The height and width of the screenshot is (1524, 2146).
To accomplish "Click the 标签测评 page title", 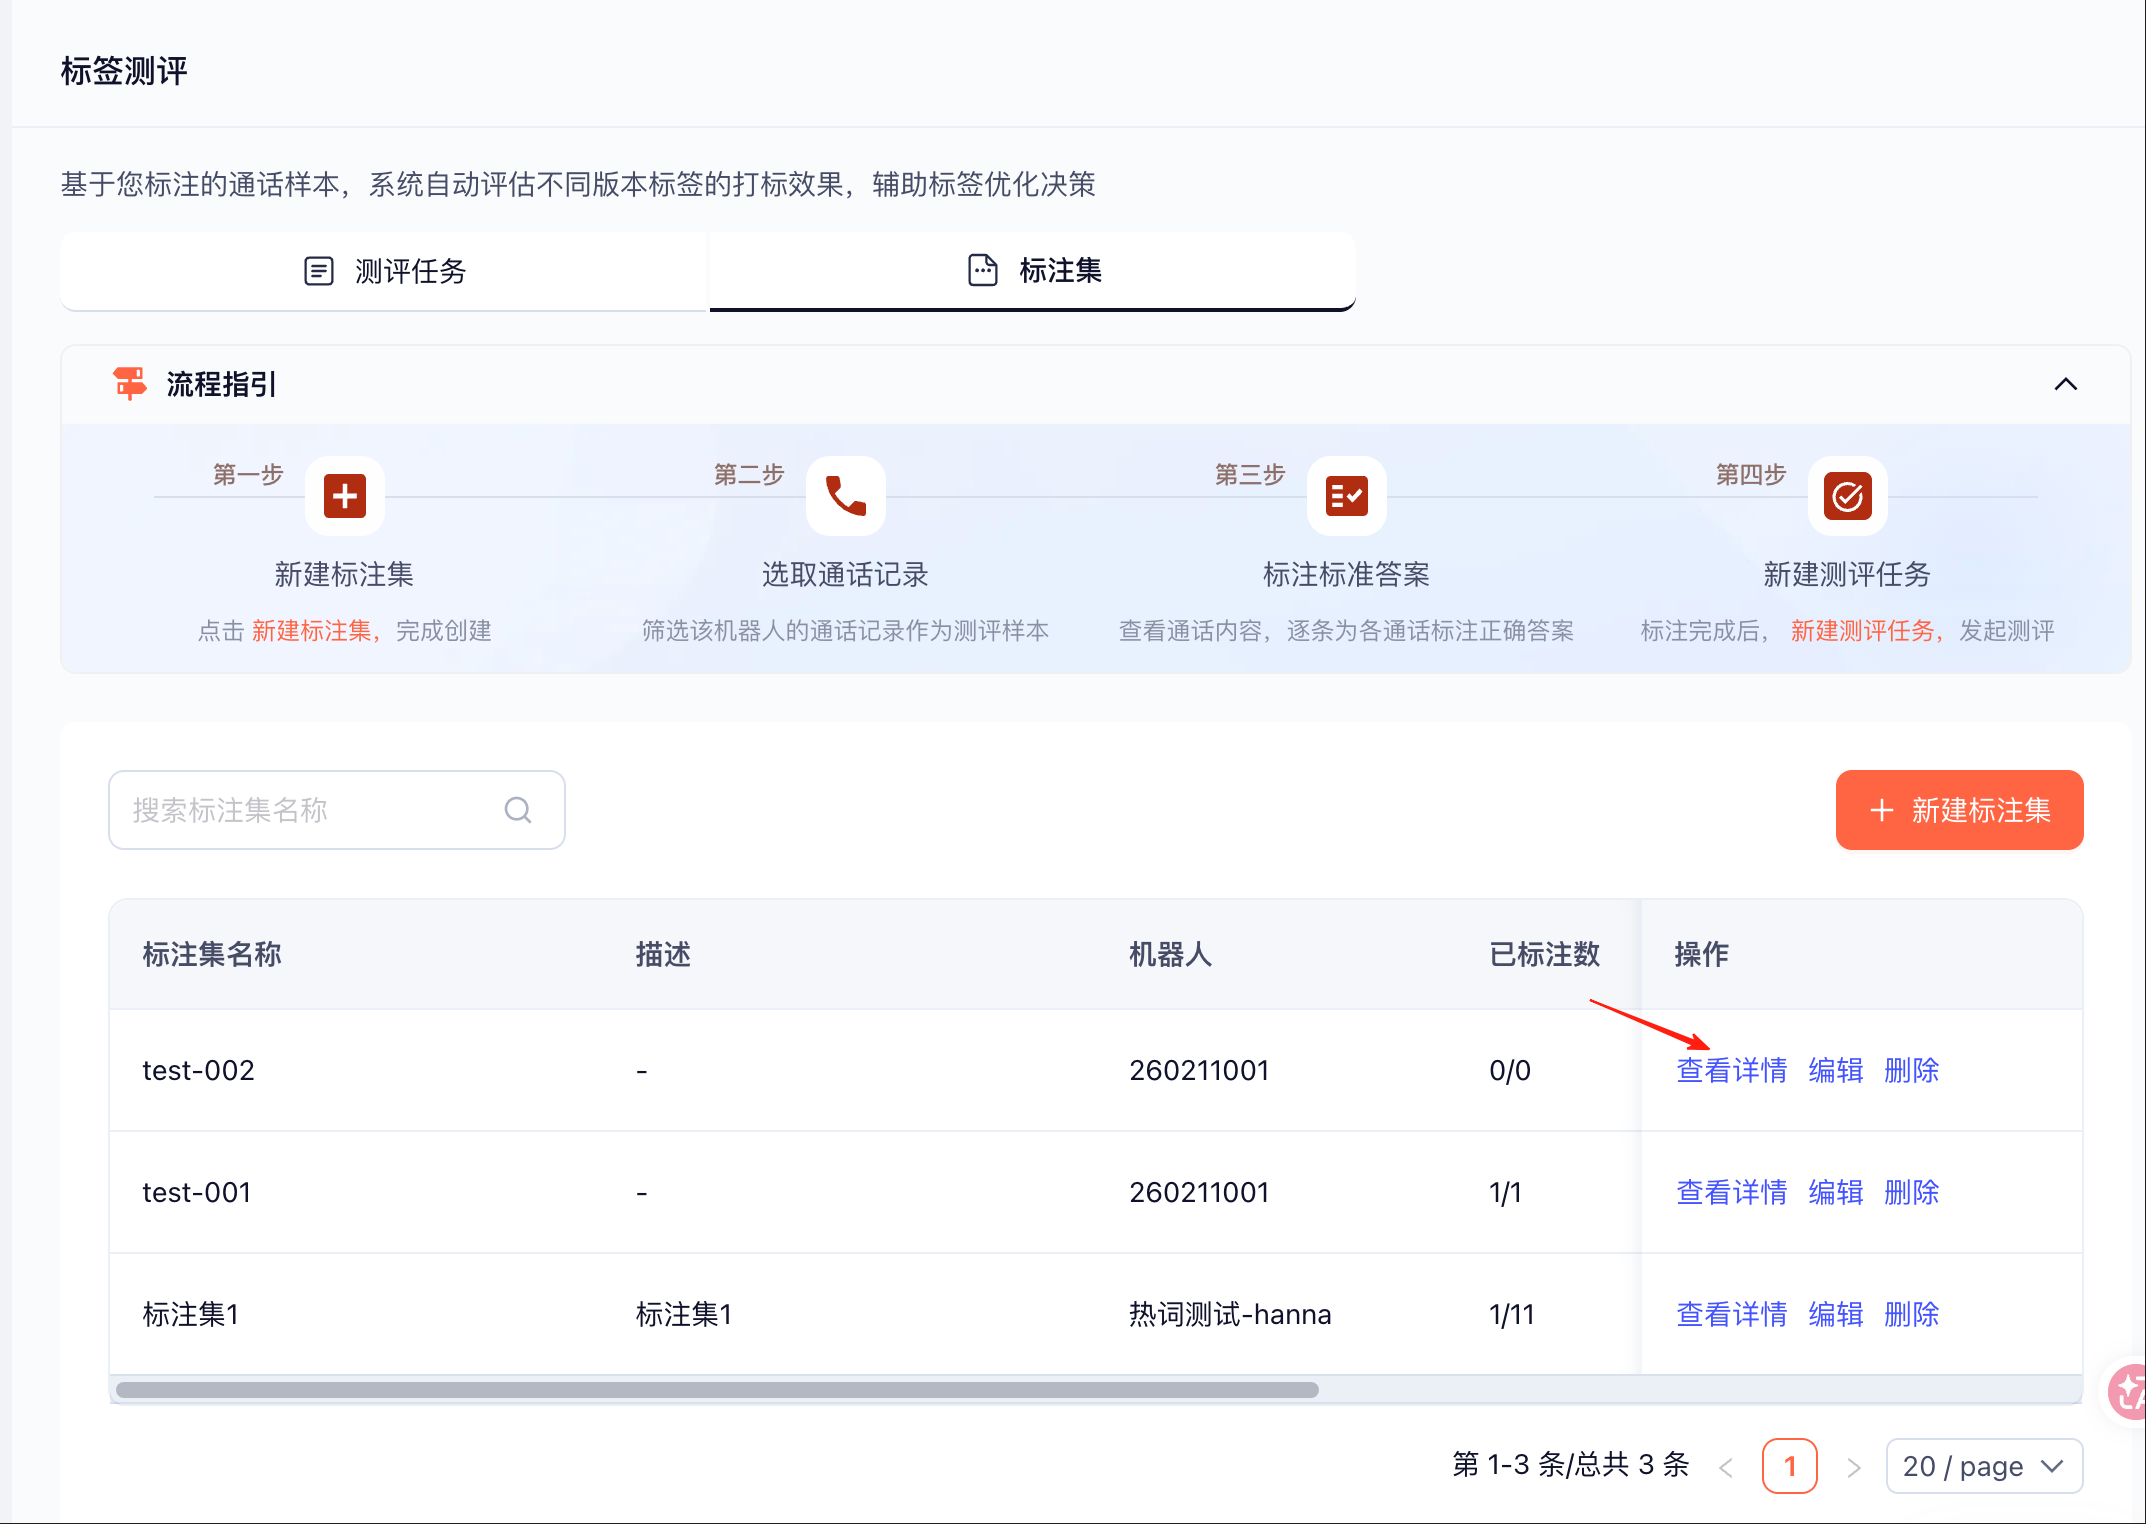I will pos(124,71).
